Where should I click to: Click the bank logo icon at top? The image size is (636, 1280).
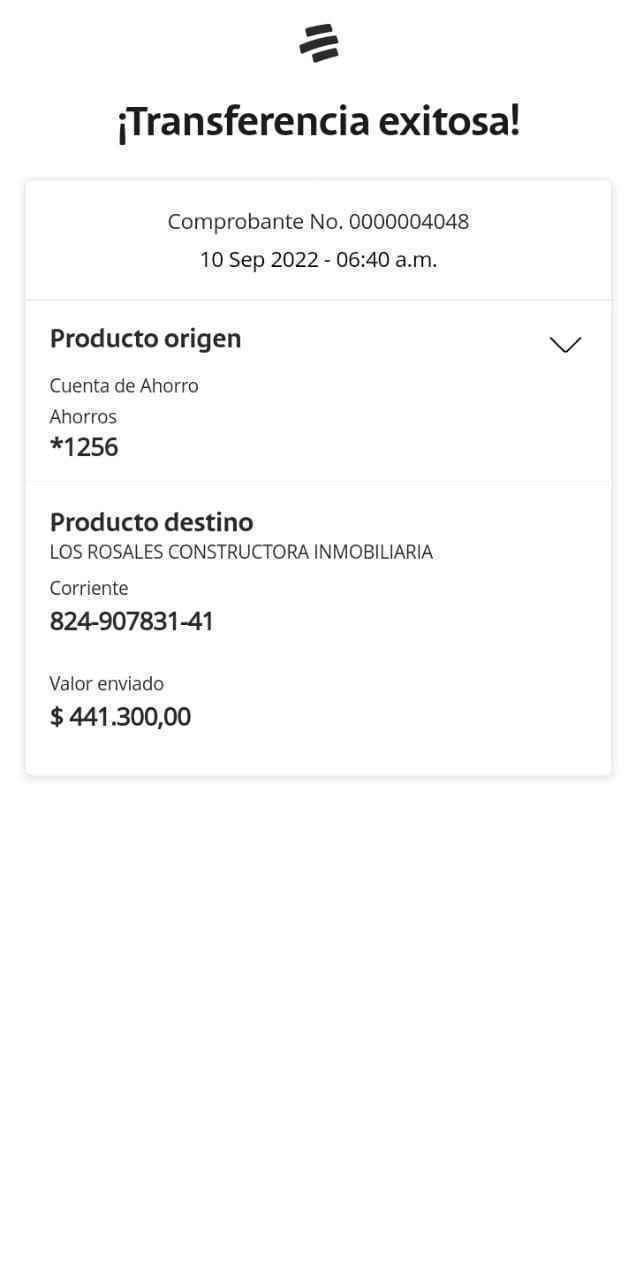[319, 44]
